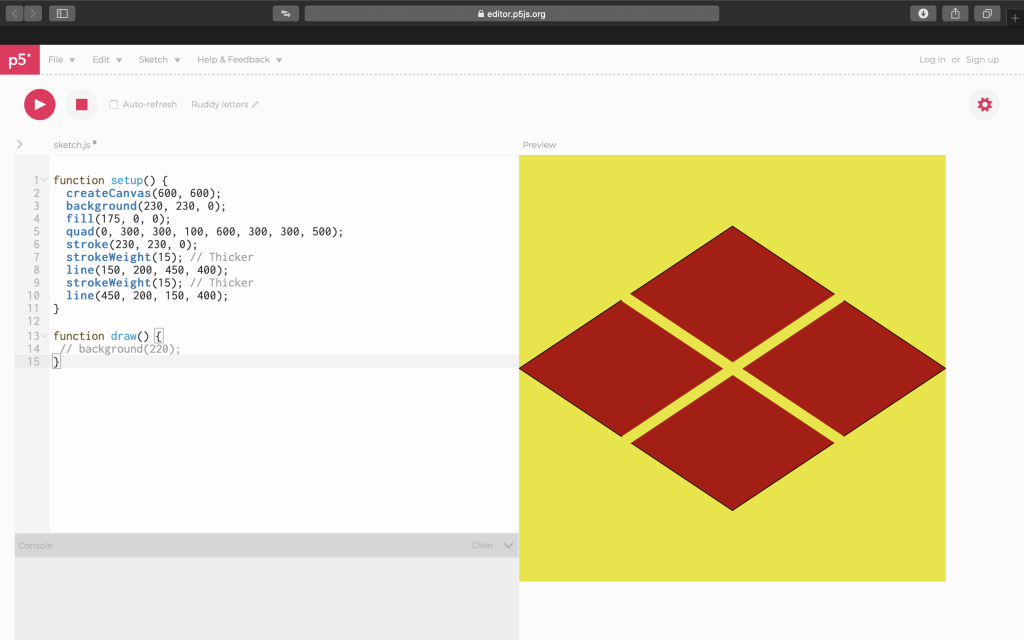Screen dimensions: 1024x640
Task: Open the Edit menu
Action: coord(107,59)
